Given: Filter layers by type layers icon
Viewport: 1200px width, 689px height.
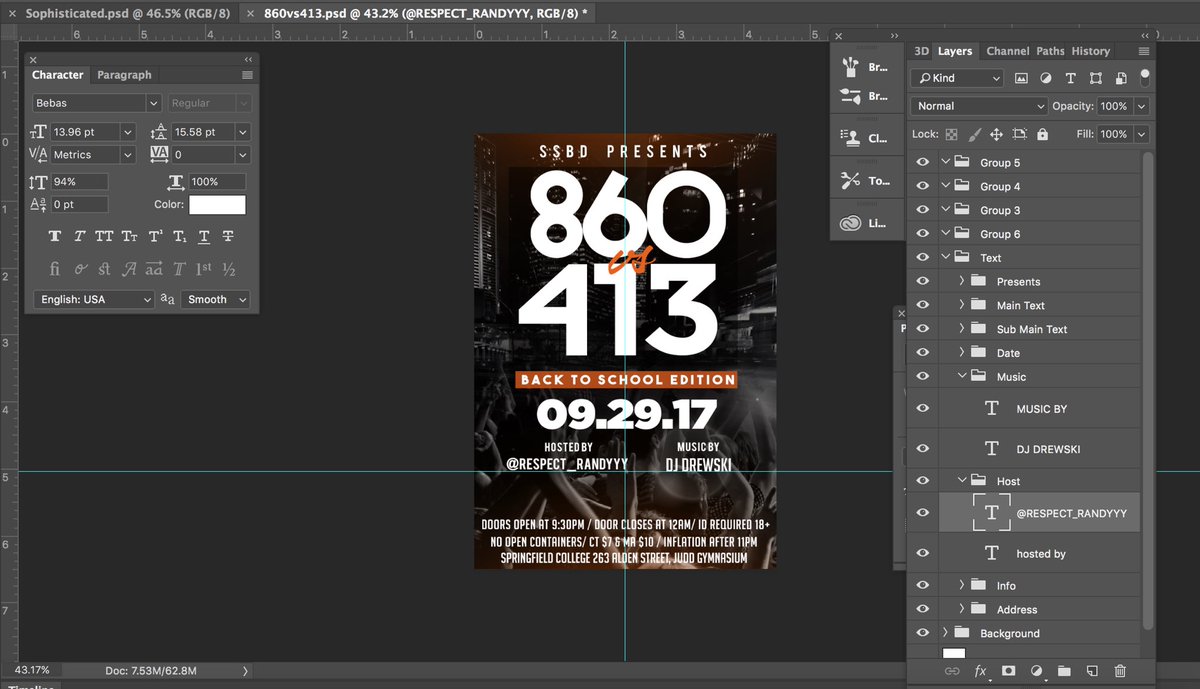Looking at the screenshot, I should 1071,78.
